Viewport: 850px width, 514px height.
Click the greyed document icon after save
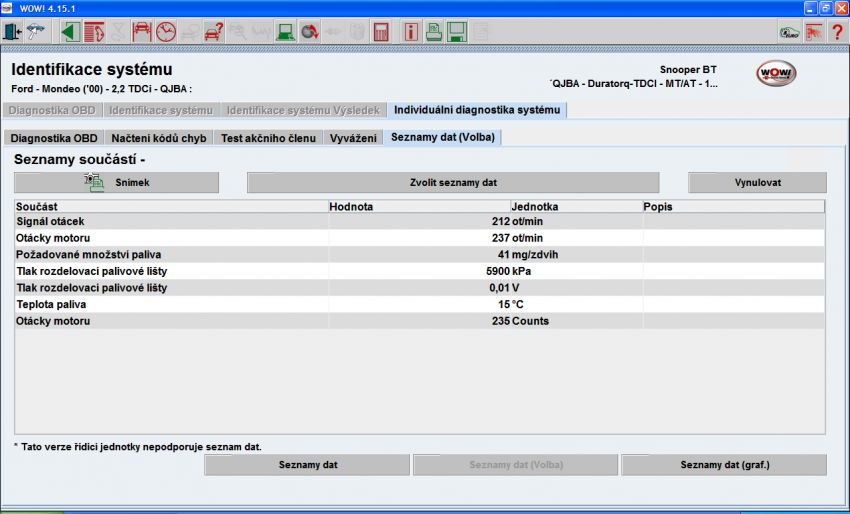[481, 32]
